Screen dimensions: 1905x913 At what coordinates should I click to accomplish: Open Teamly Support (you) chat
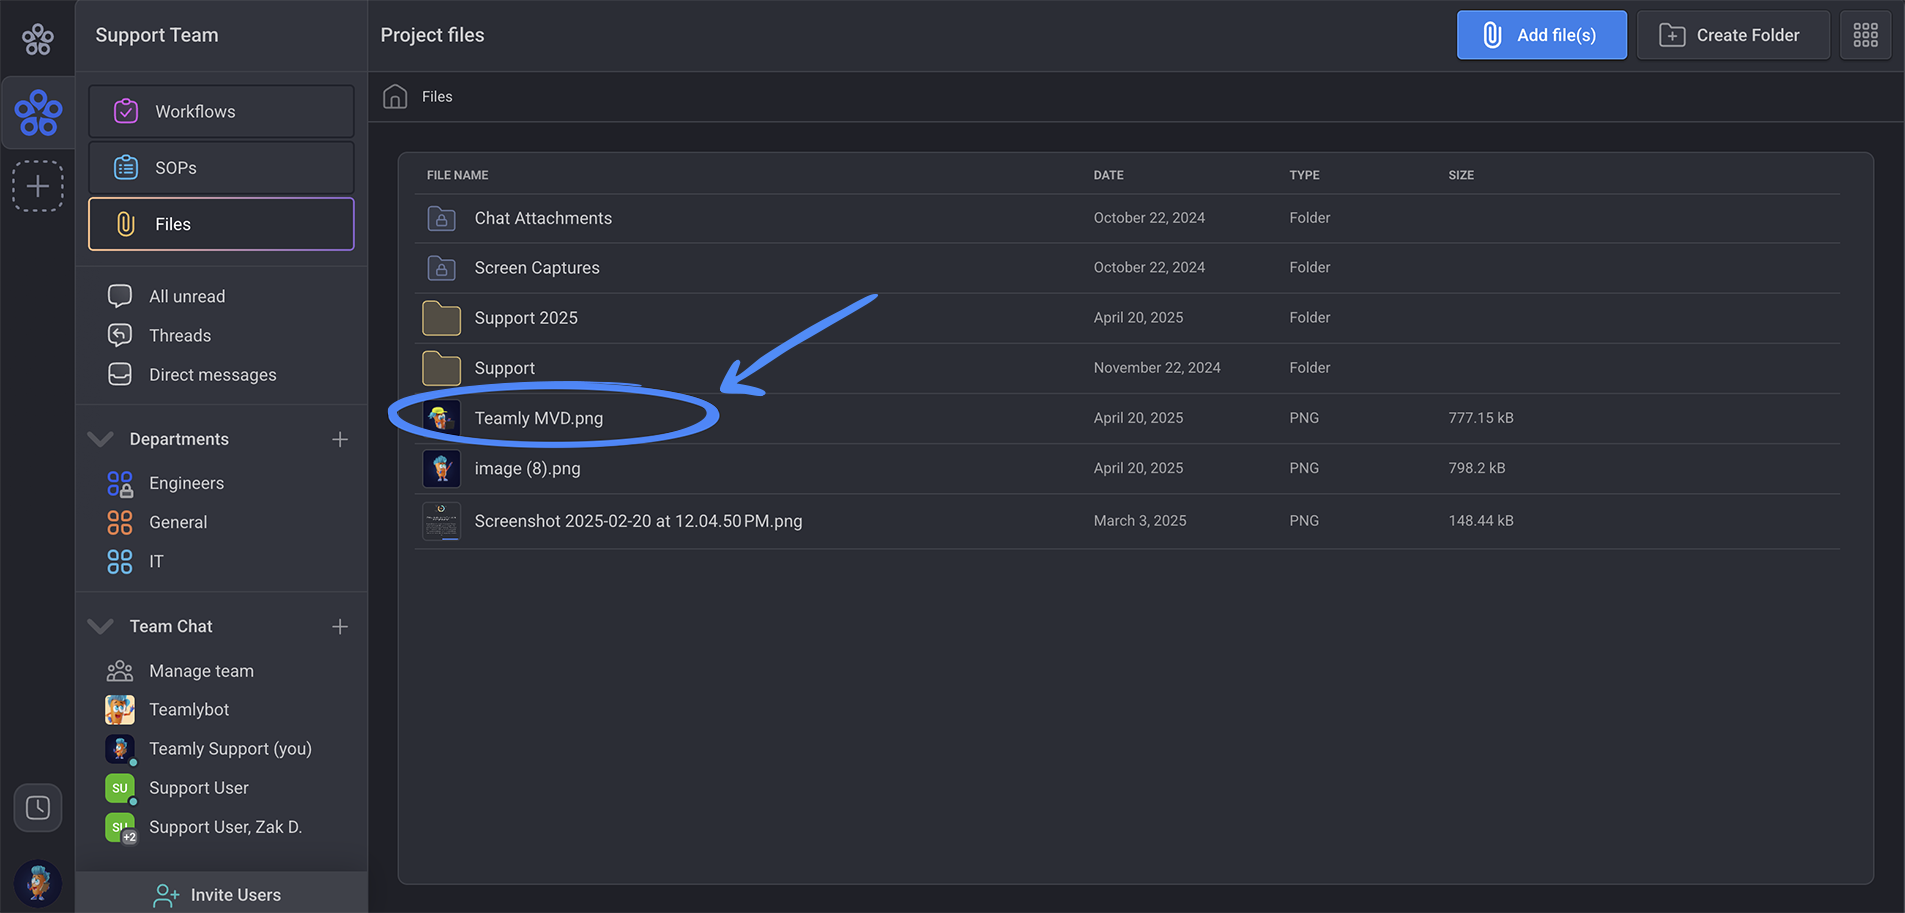230,748
